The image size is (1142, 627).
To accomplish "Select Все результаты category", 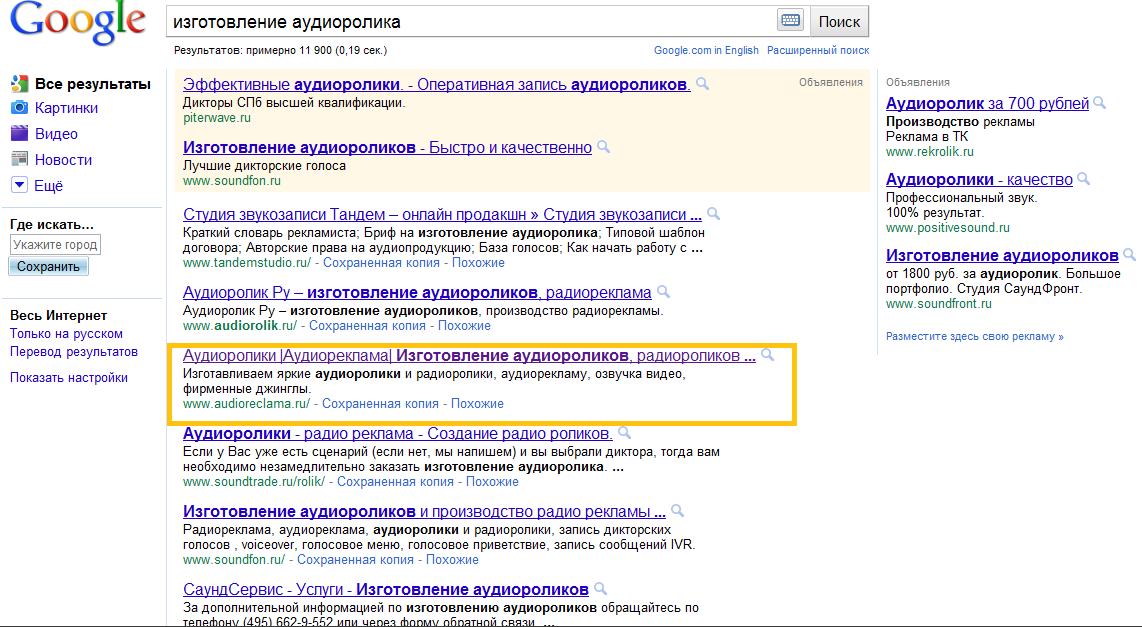I will point(92,84).
